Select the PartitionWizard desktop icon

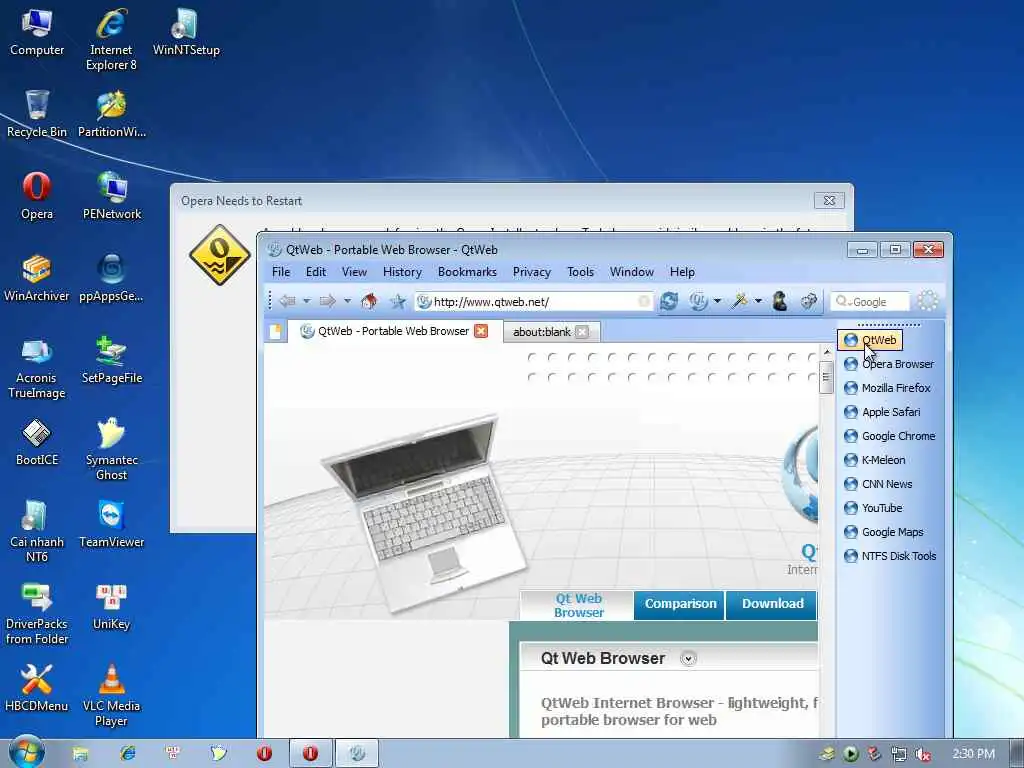(x=112, y=114)
